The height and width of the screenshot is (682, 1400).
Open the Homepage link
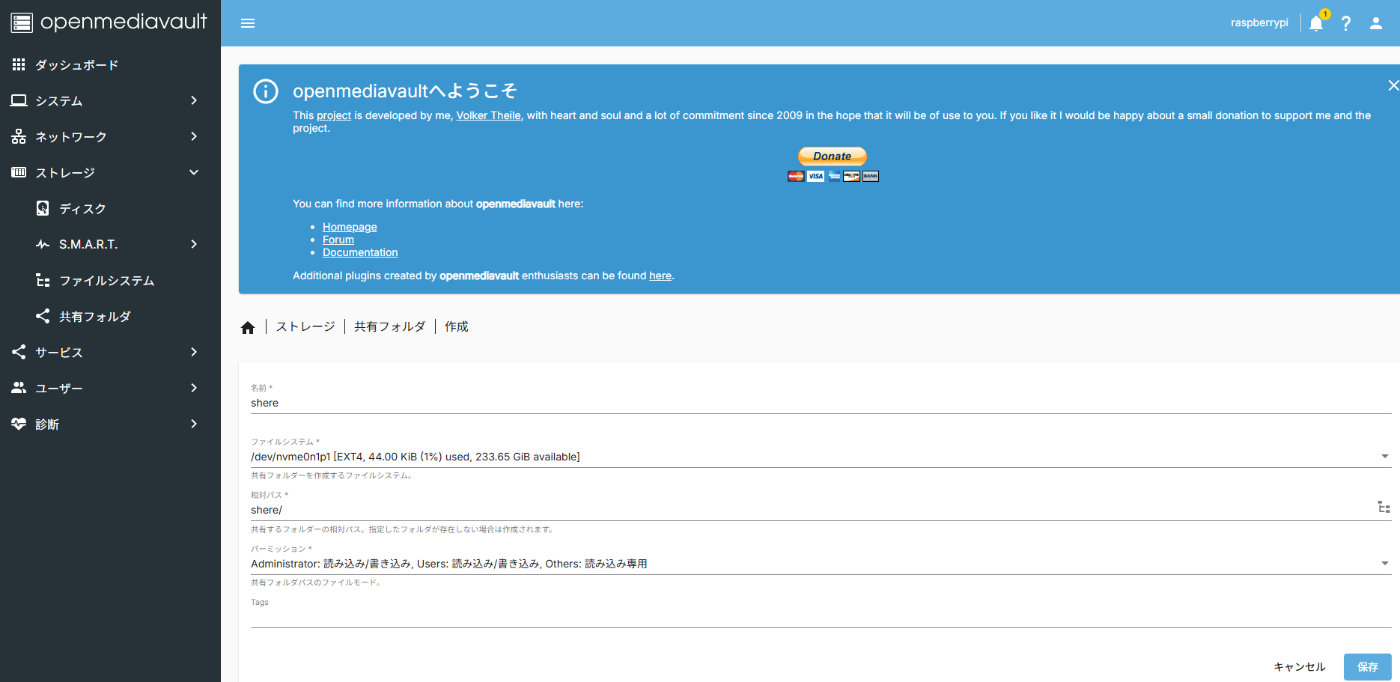click(350, 227)
